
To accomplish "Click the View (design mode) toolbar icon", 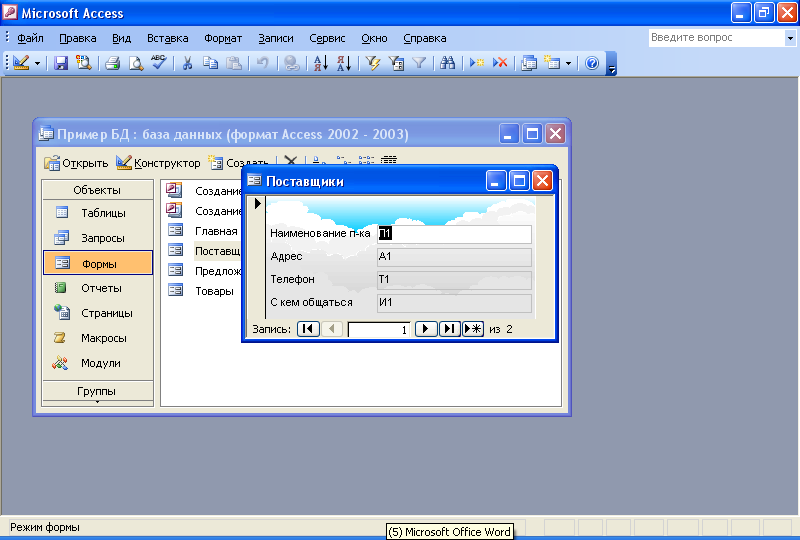I will [x=21, y=63].
